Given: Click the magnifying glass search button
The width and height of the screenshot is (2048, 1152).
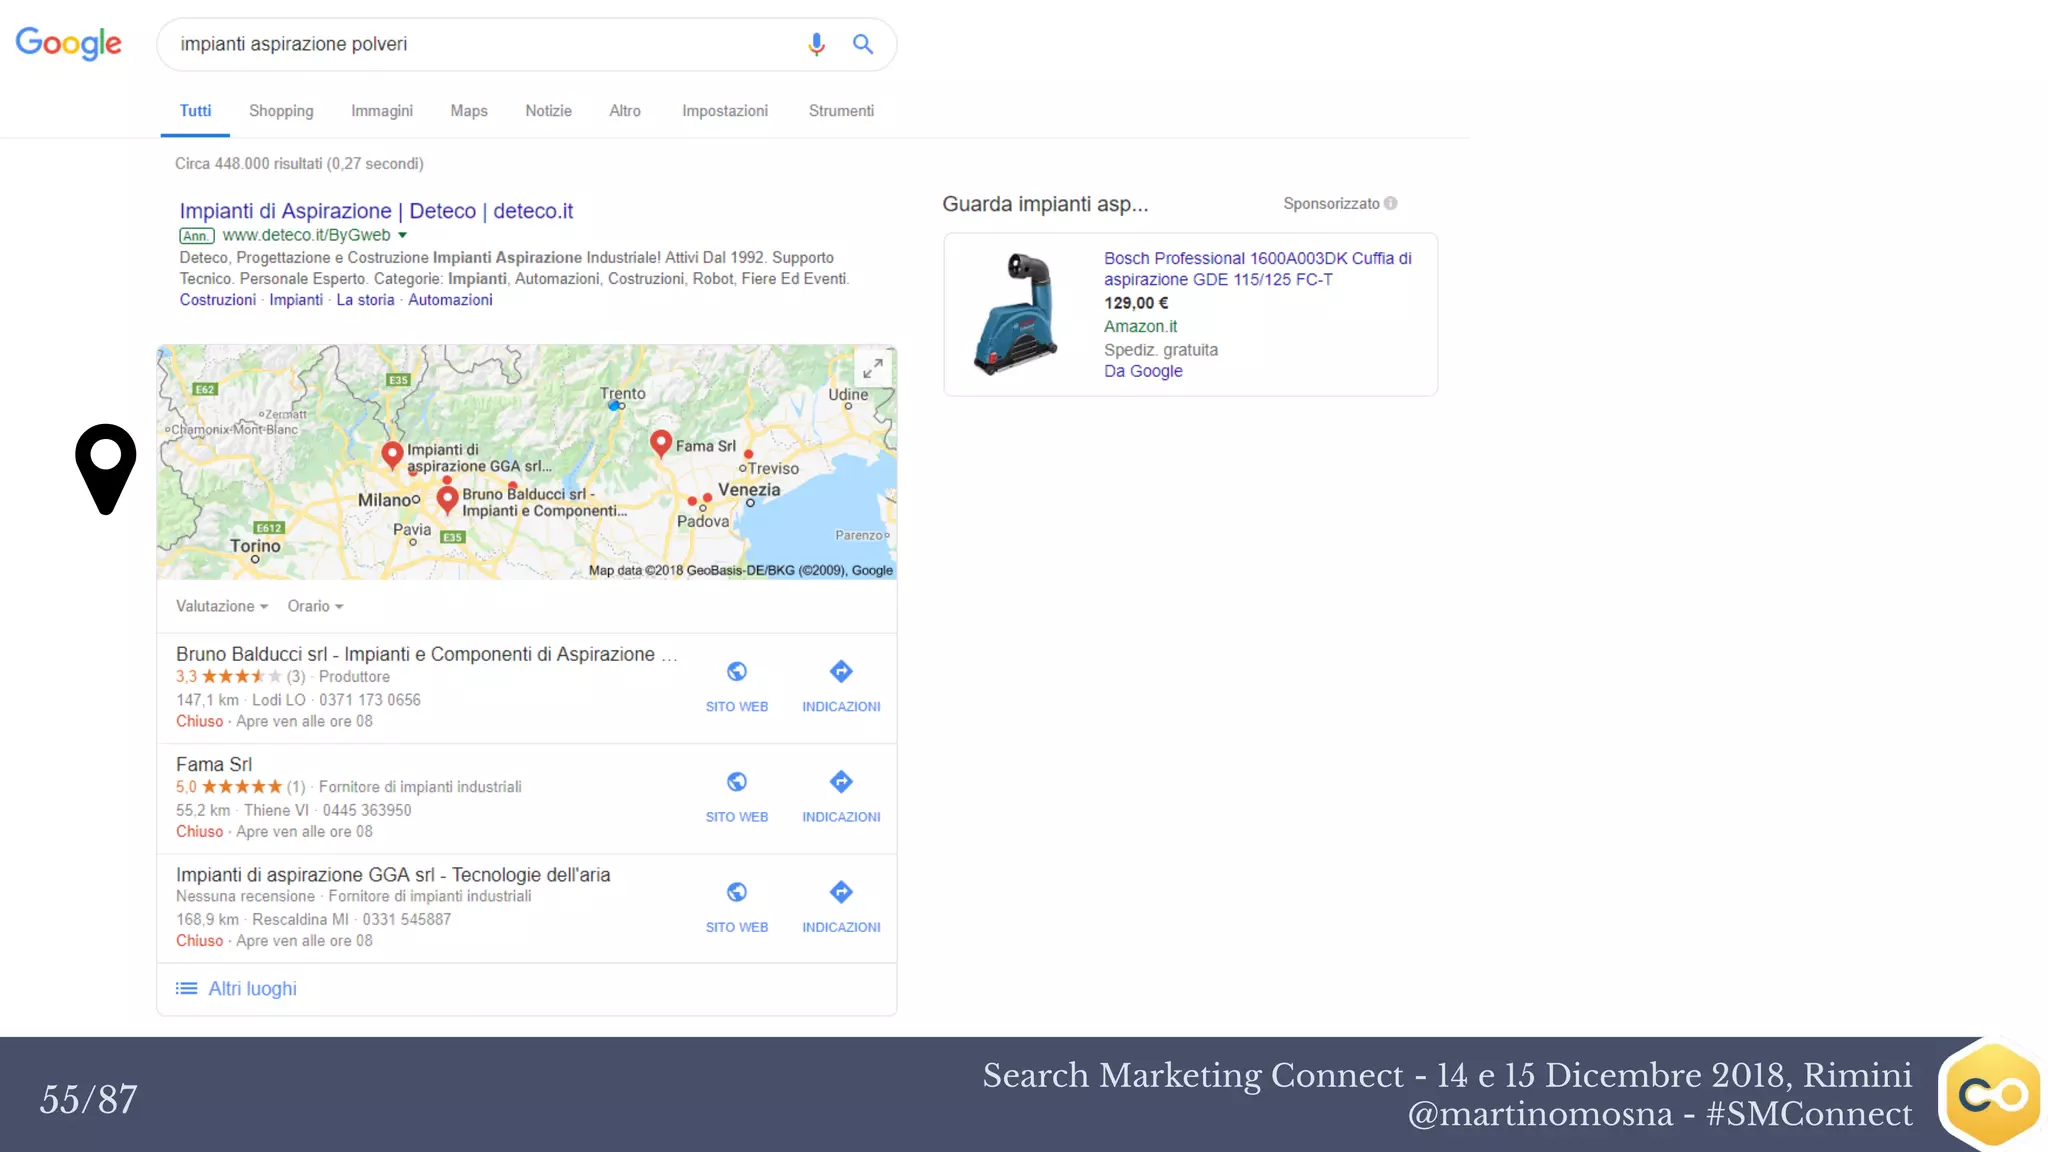Looking at the screenshot, I should [x=862, y=44].
